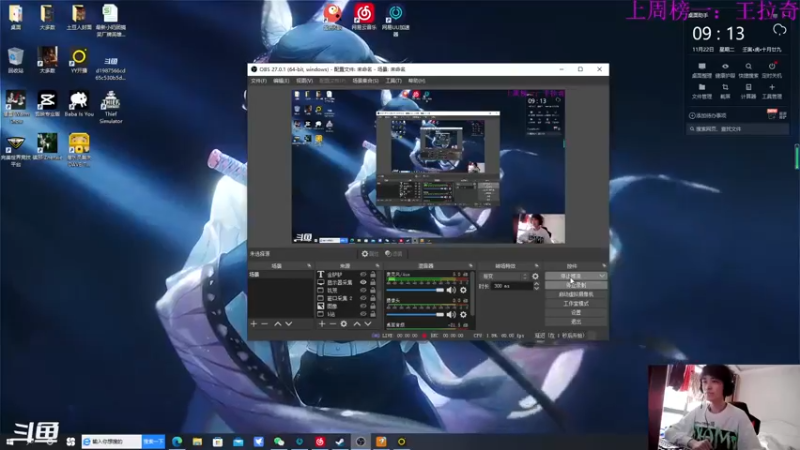Image resolution: width=800 pixels, height=450 pixels.
Task: Mute the 摄像头 audio speaker icon
Action: coord(451,315)
